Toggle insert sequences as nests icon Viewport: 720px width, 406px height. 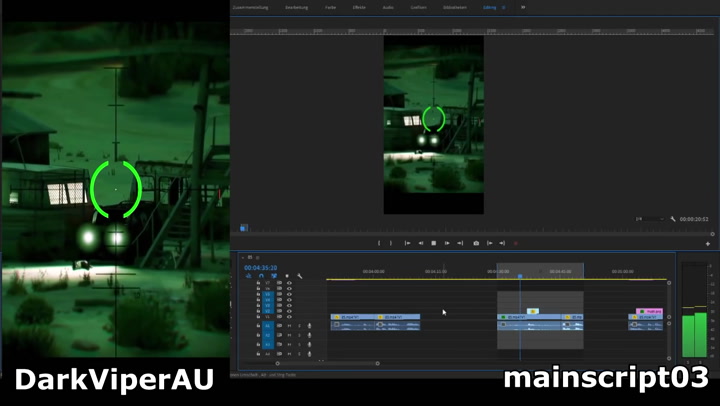pos(248,276)
